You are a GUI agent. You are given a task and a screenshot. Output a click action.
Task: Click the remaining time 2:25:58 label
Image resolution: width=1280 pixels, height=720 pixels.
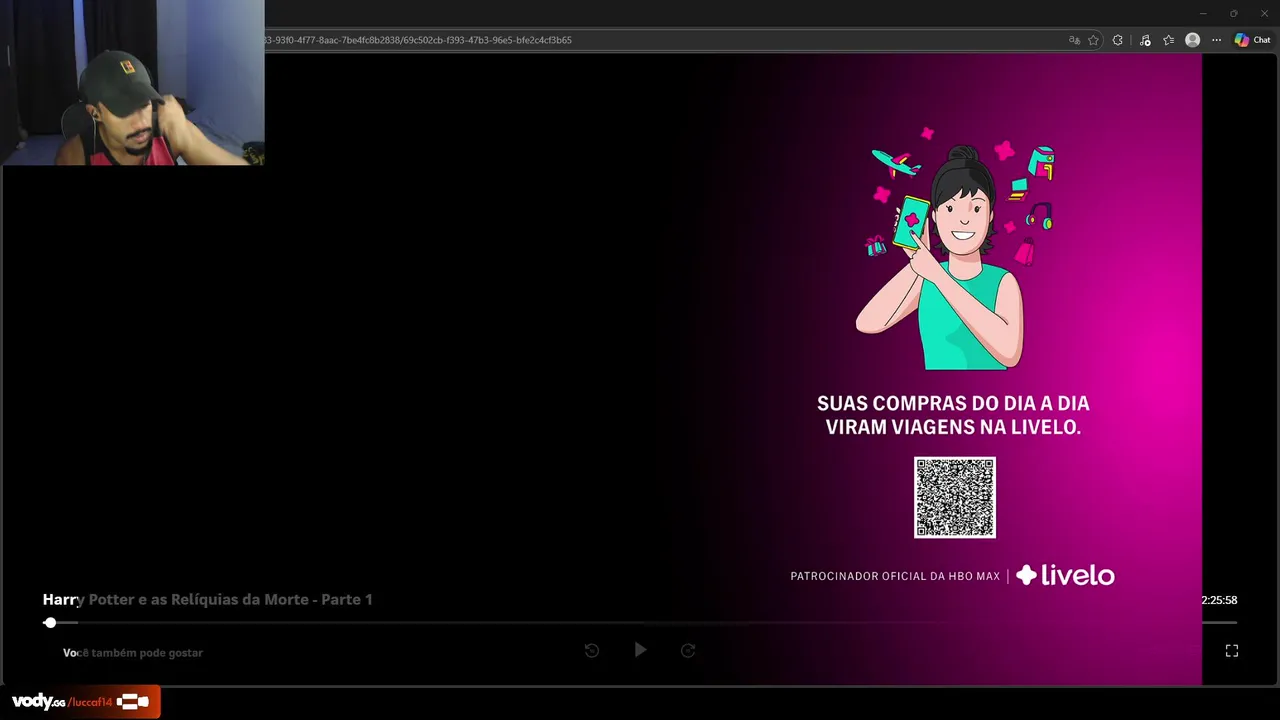(1219, 600)
